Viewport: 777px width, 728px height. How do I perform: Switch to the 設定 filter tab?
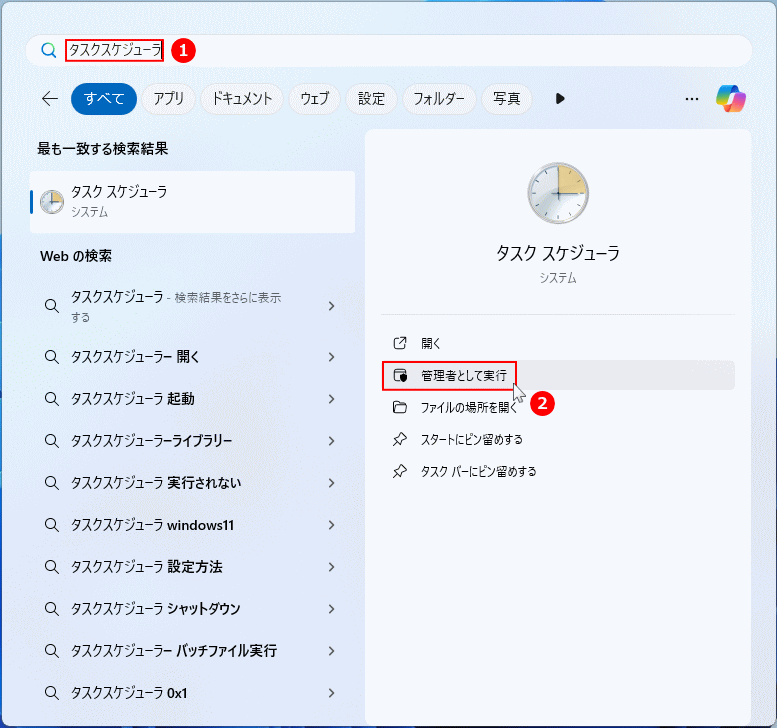pos(372,99)
